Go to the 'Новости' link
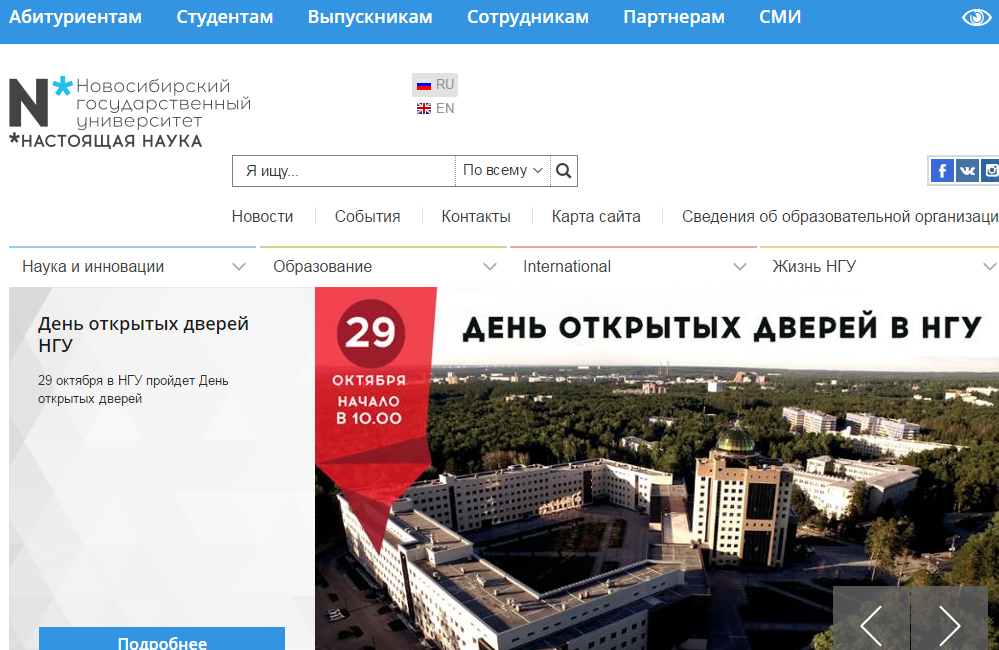This screenshot has height=650, width=999. click(x=263, y=217)
